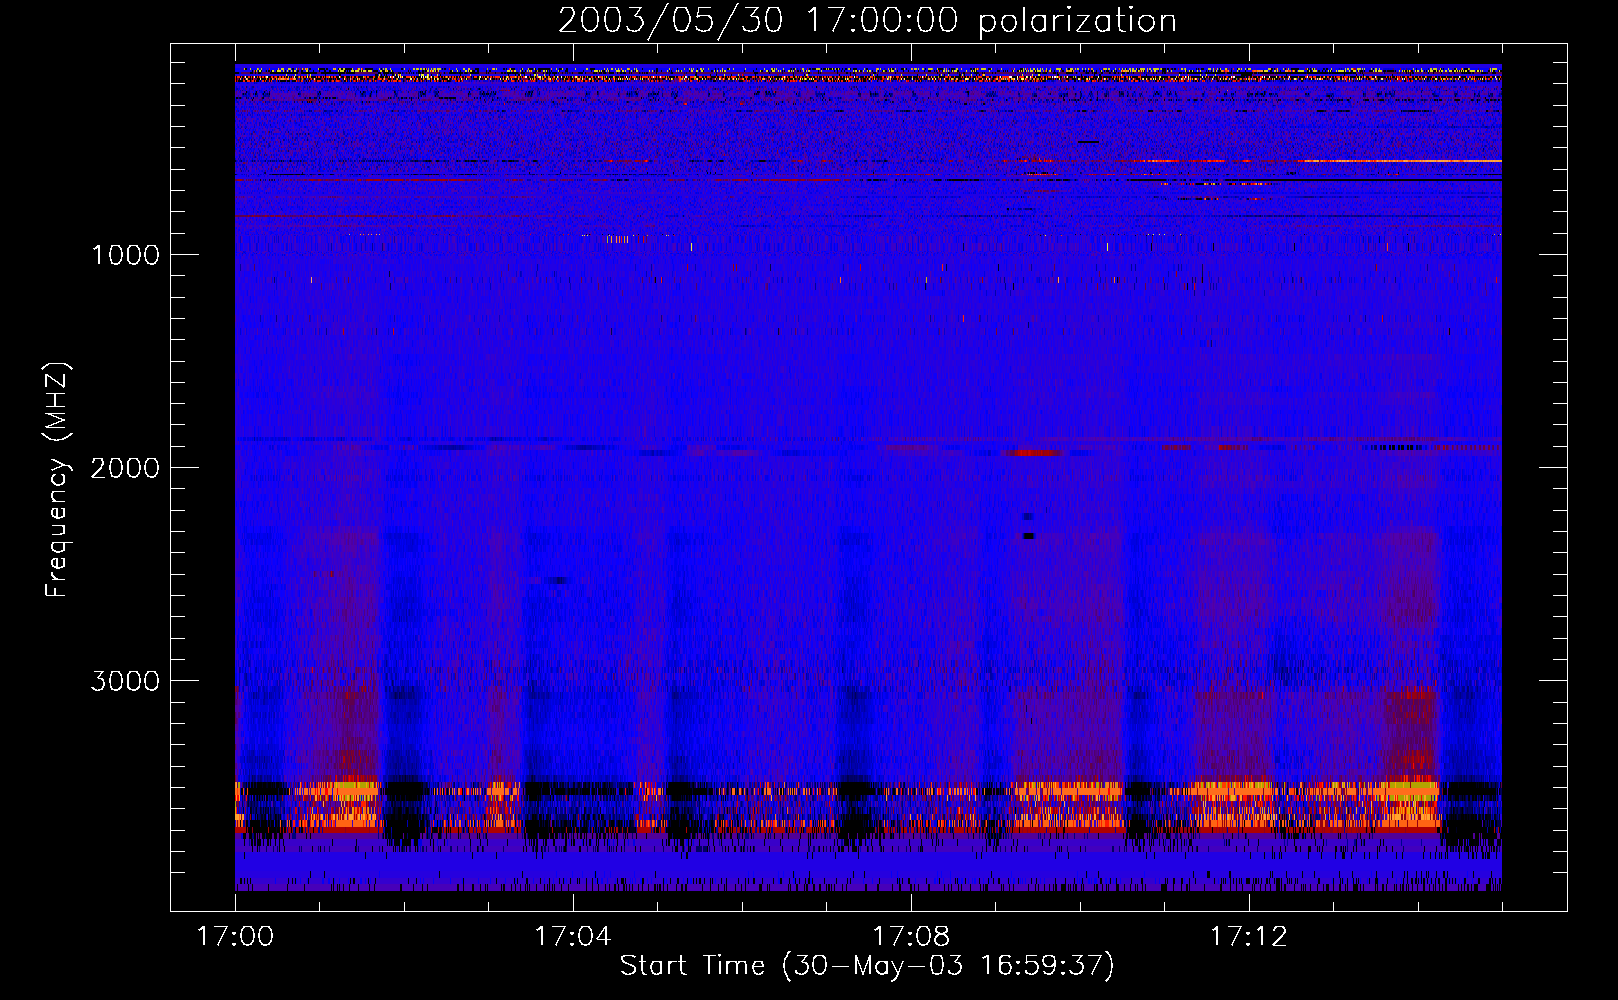Click the '17:00' time tick label
This screenshot has height=1000, width=1618.
click(235, 937)
